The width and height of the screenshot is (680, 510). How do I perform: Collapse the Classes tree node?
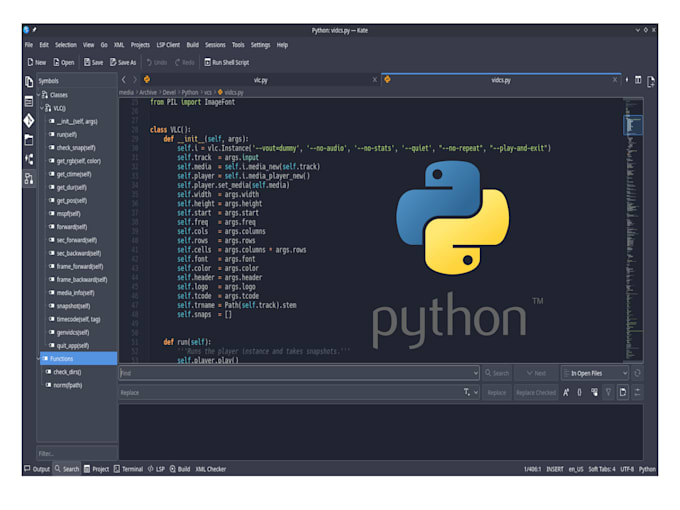[x=38, y=95]
